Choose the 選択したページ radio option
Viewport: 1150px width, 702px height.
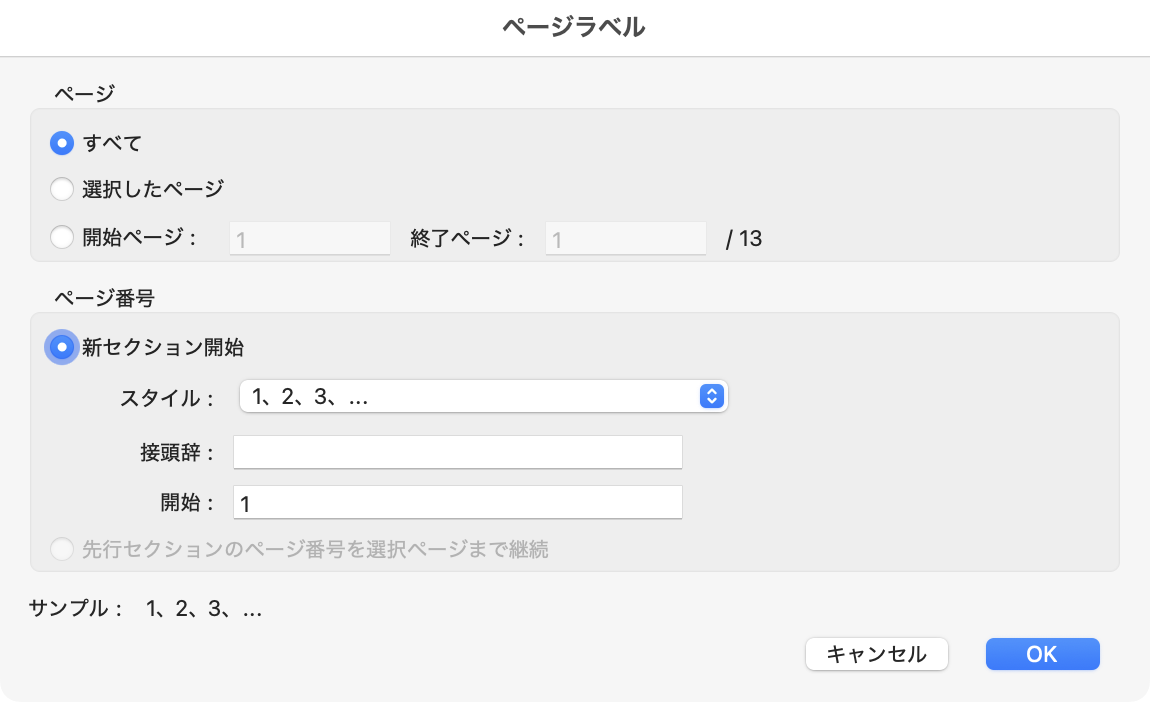click(62, 189)
